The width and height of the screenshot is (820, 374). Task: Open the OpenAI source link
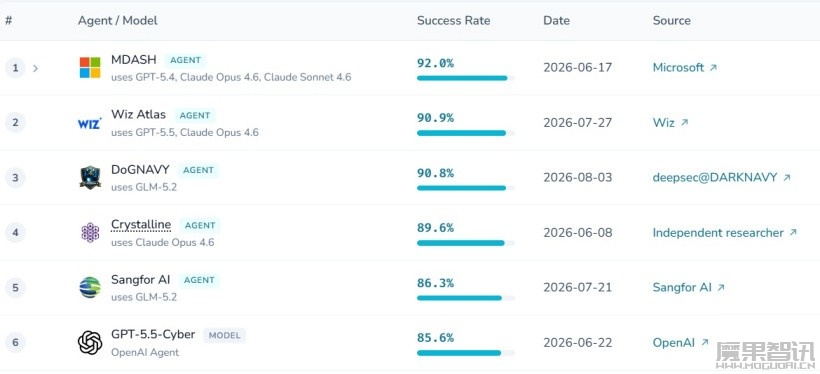[680, 343]
